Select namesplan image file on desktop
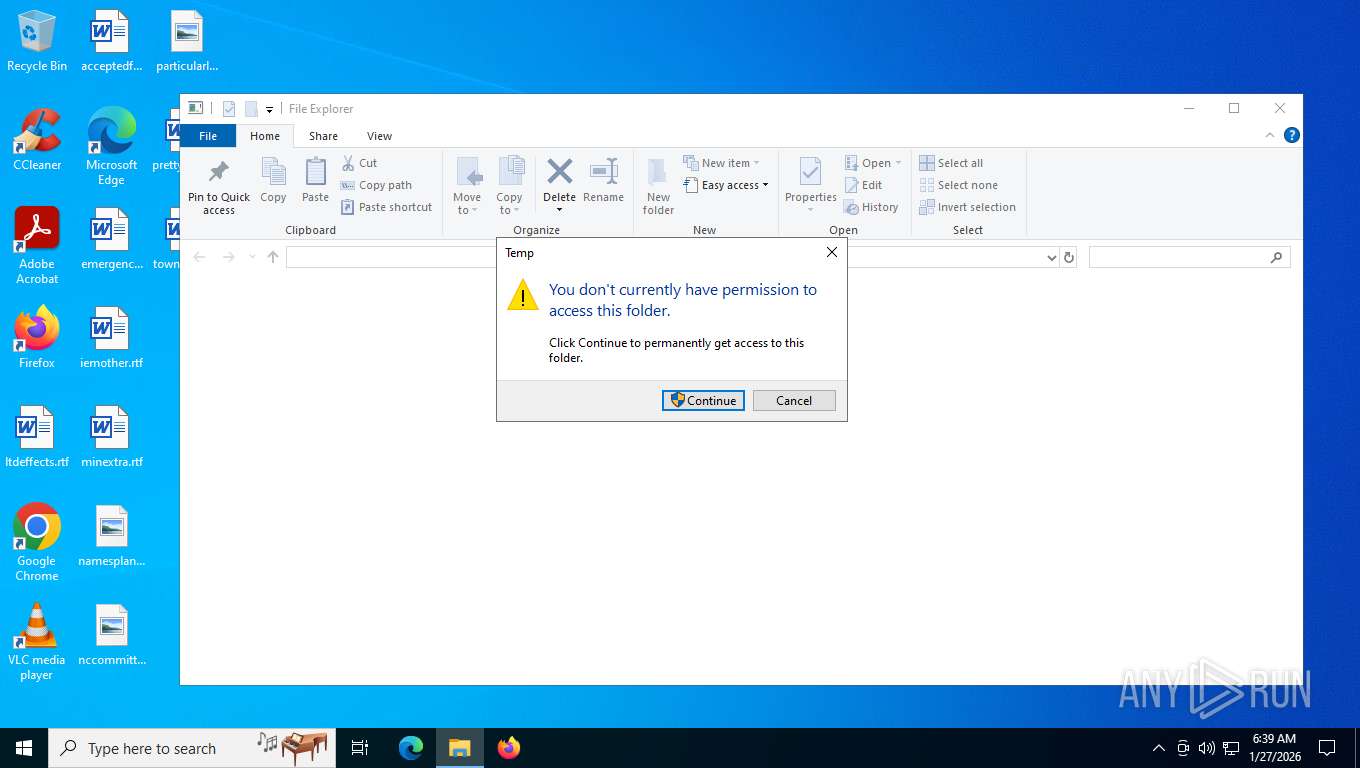Image resolution: width=1360 pixels, height=768 pixels. coord(111,536)
